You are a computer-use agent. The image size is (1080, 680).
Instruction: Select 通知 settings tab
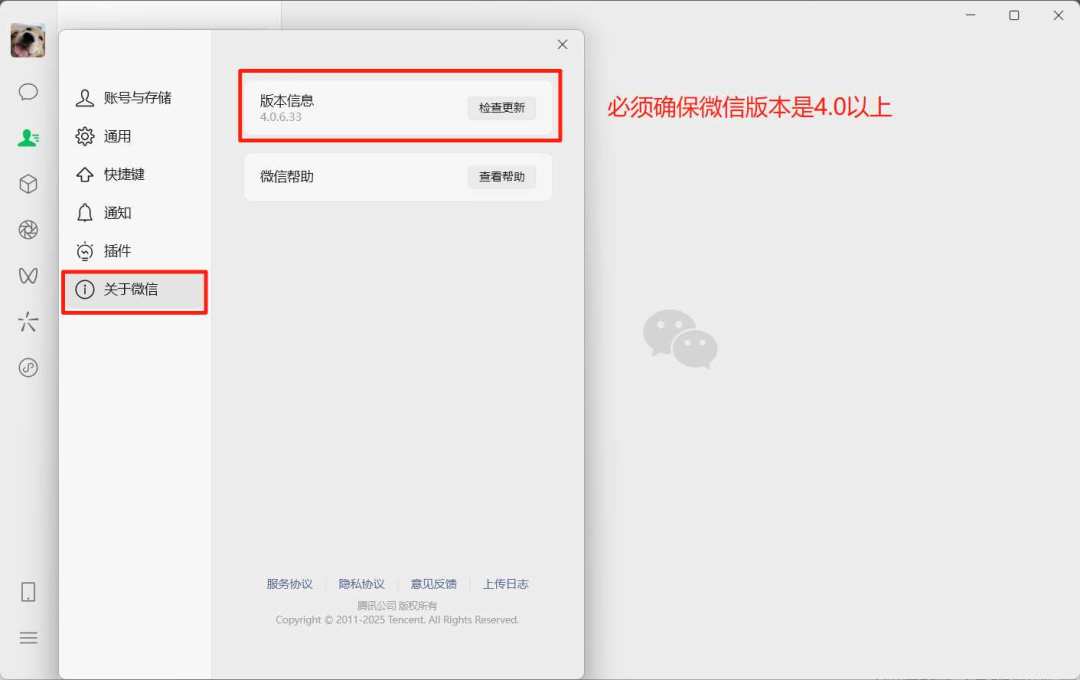tap(134, 213)
